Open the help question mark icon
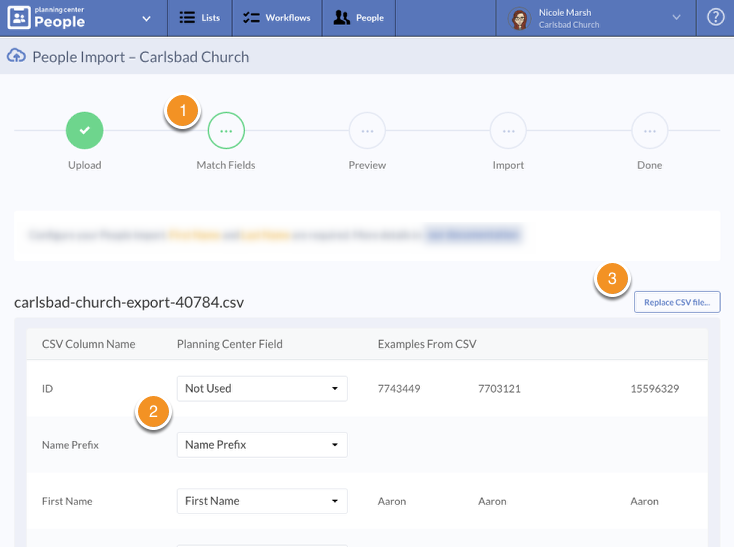The height and width of the screenshot is (547, 734). coord(715,18)
